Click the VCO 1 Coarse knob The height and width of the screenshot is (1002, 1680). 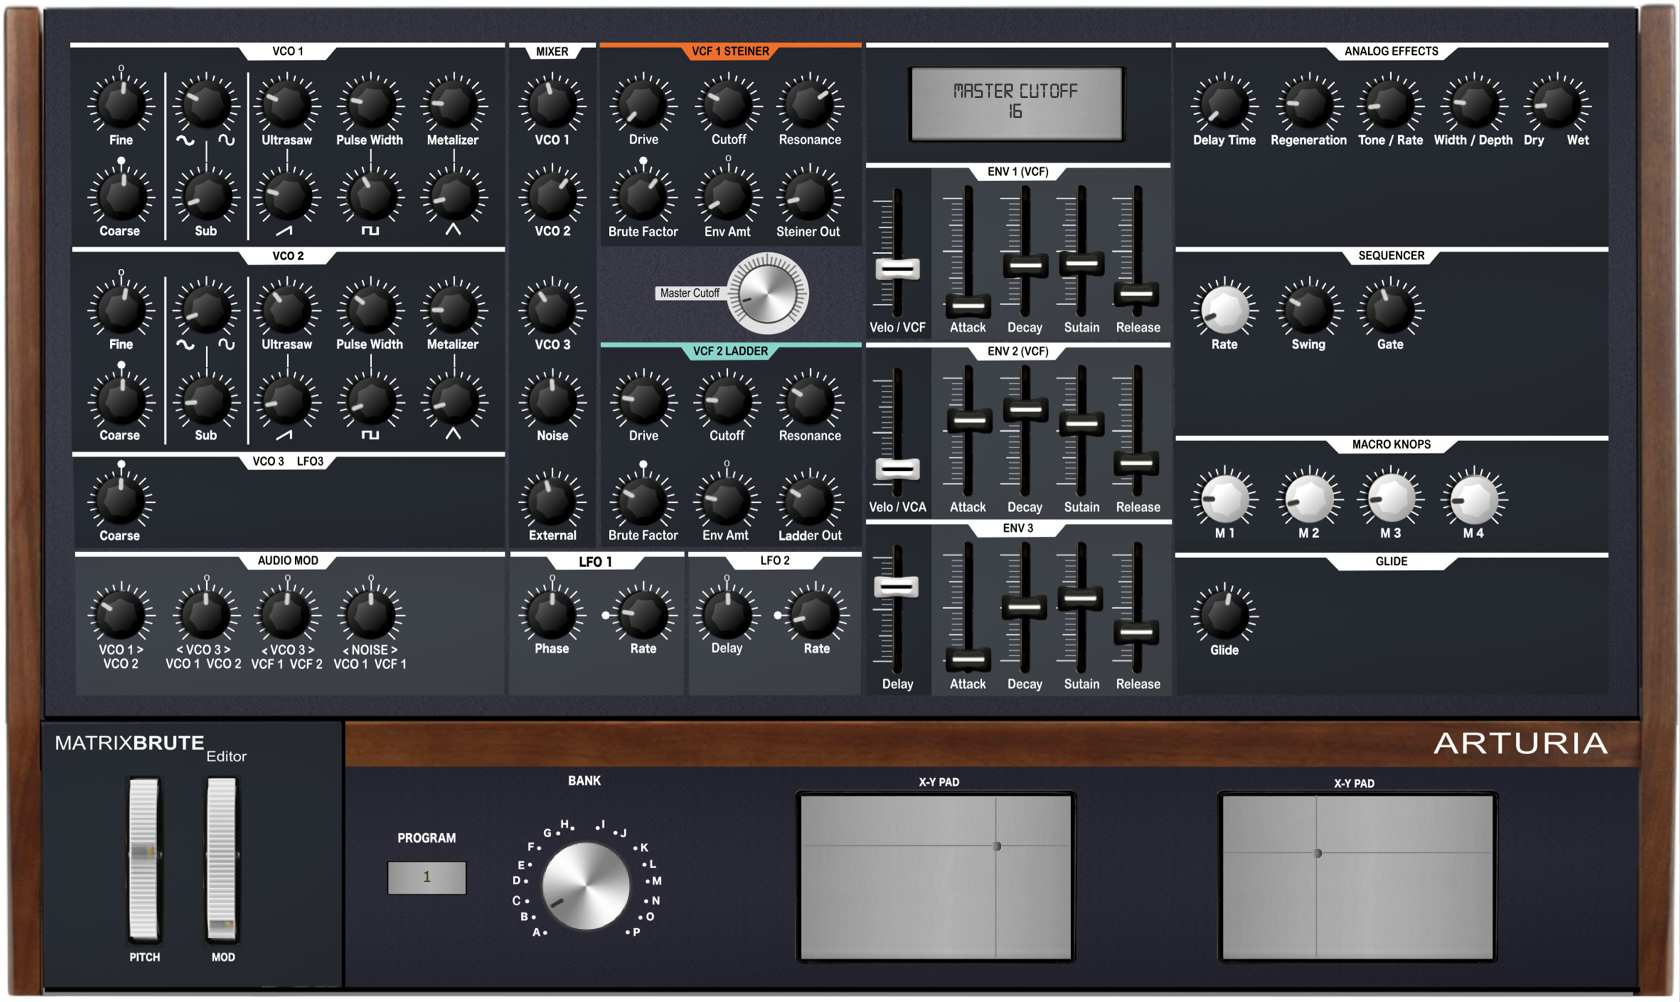(121, 195)
